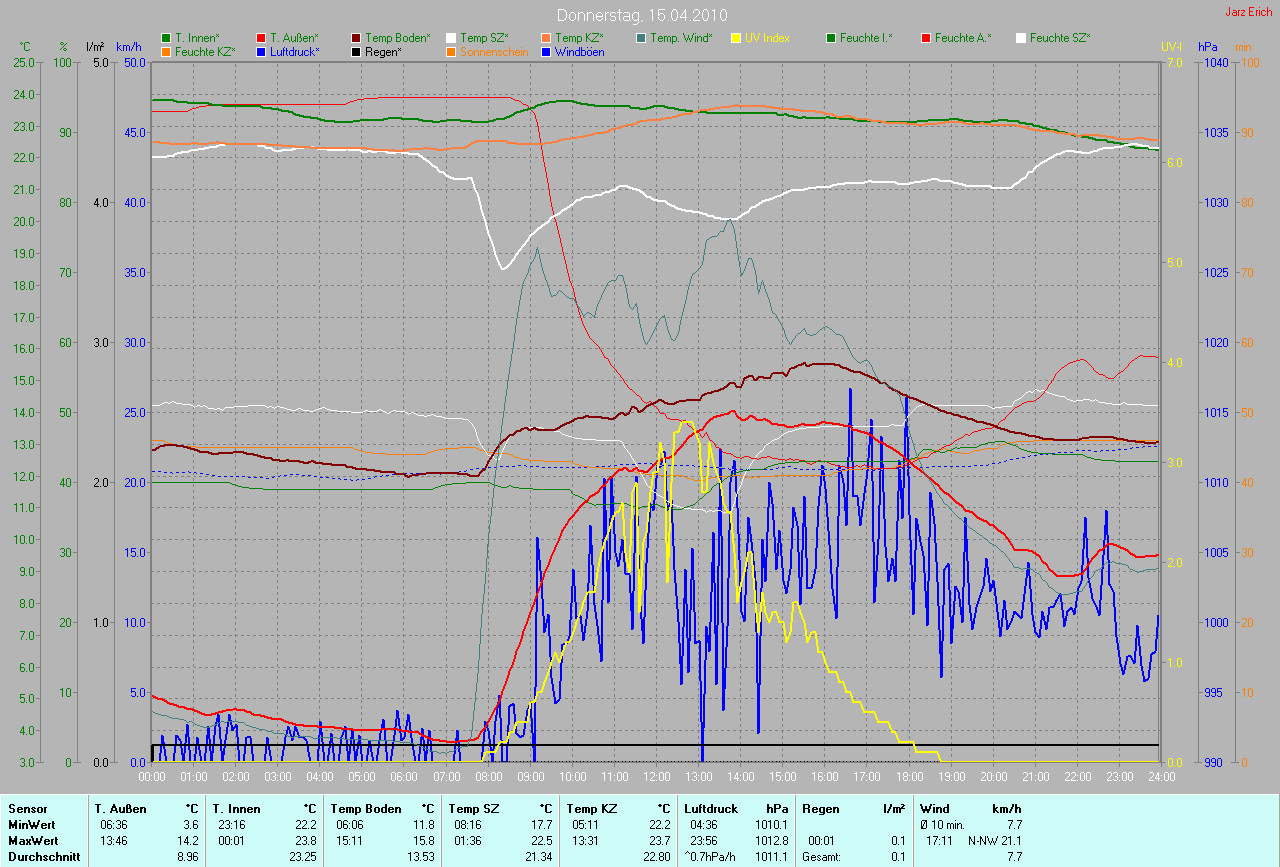This screenshot has width=1280, height=867.
Task: Click the 'hPa' right axis unit label
Action: pos(1208,47)
